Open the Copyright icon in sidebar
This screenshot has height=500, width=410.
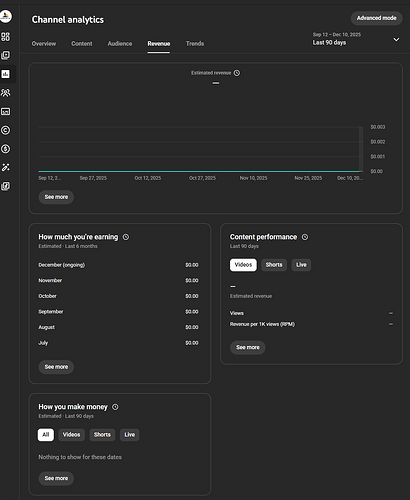[x=5, y=130]
